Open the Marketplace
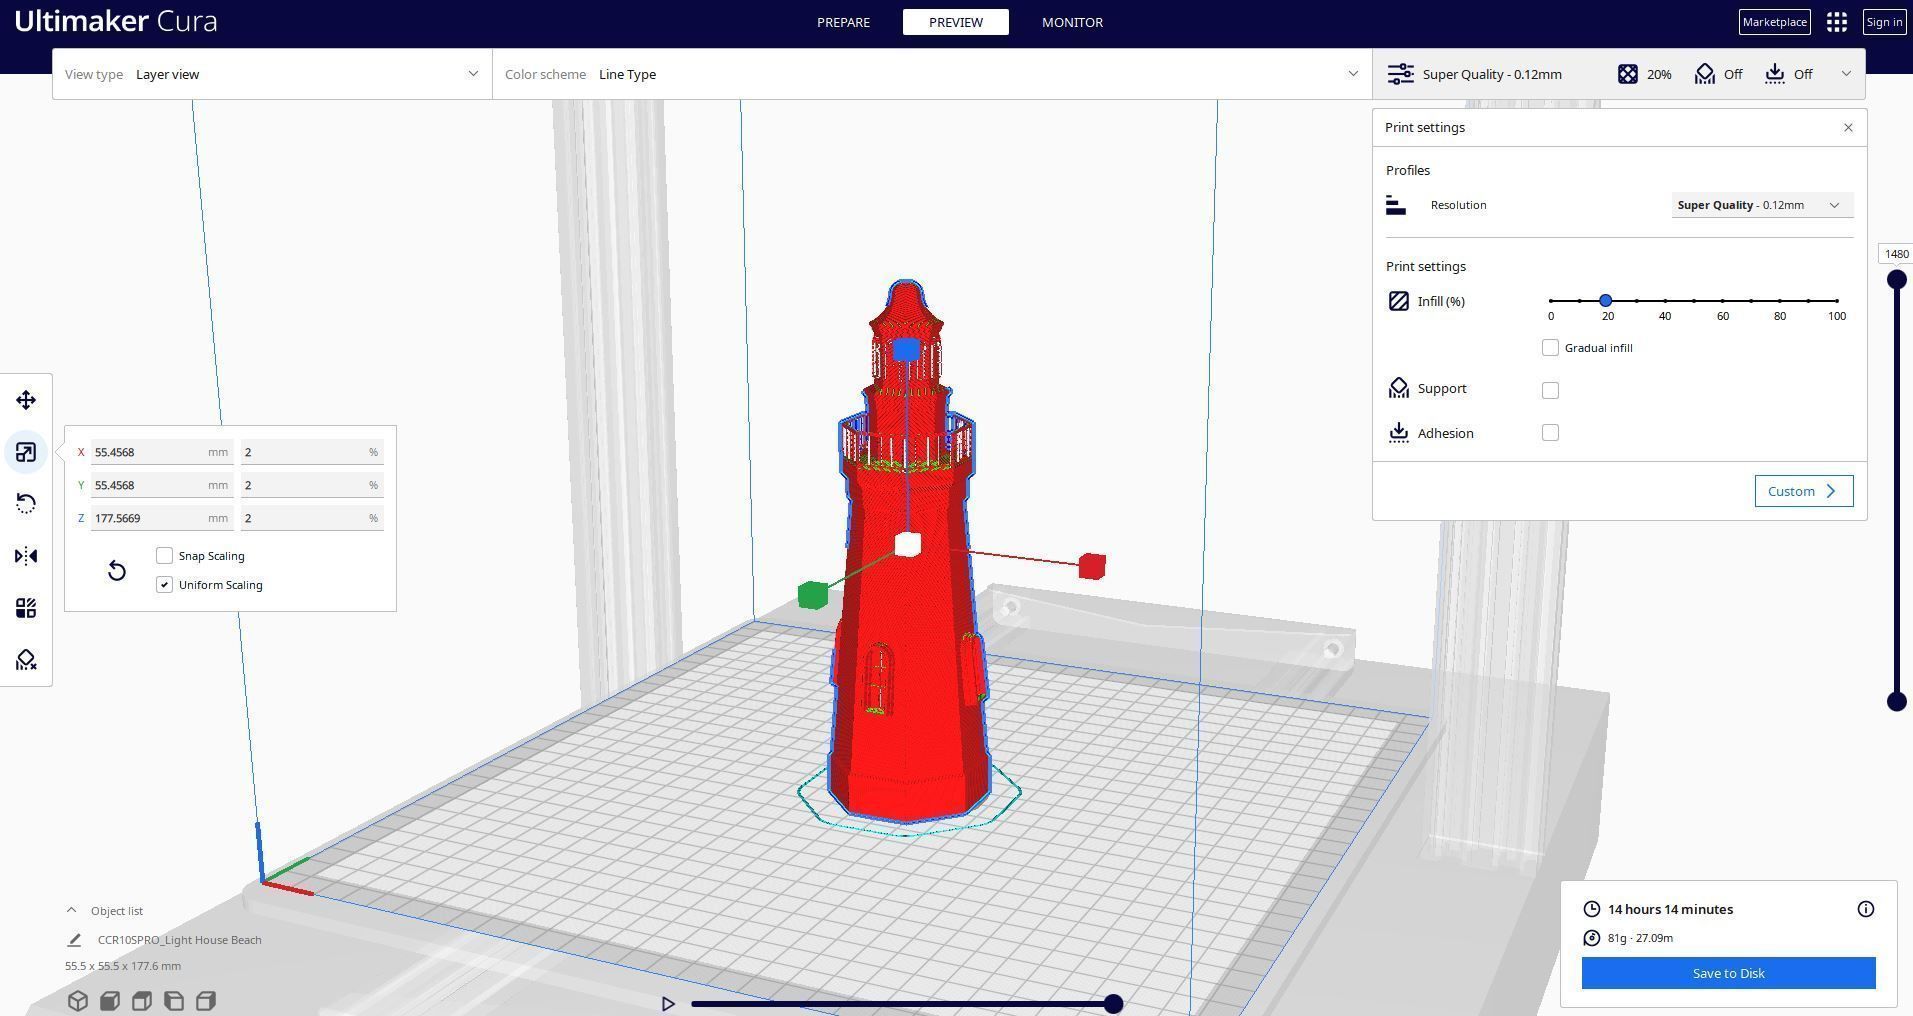This screenshot has width=1913, height=1016. (1775, 22)
